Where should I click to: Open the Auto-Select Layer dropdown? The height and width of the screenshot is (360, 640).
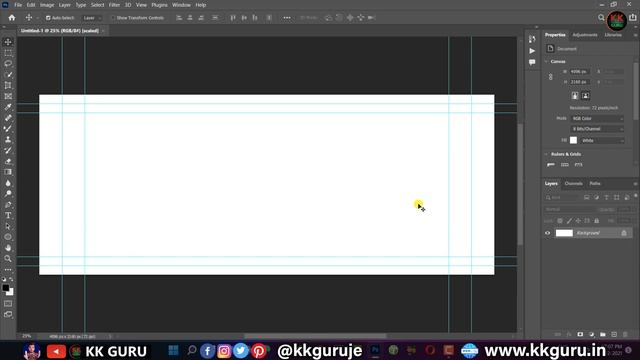[x=91, y=18]
